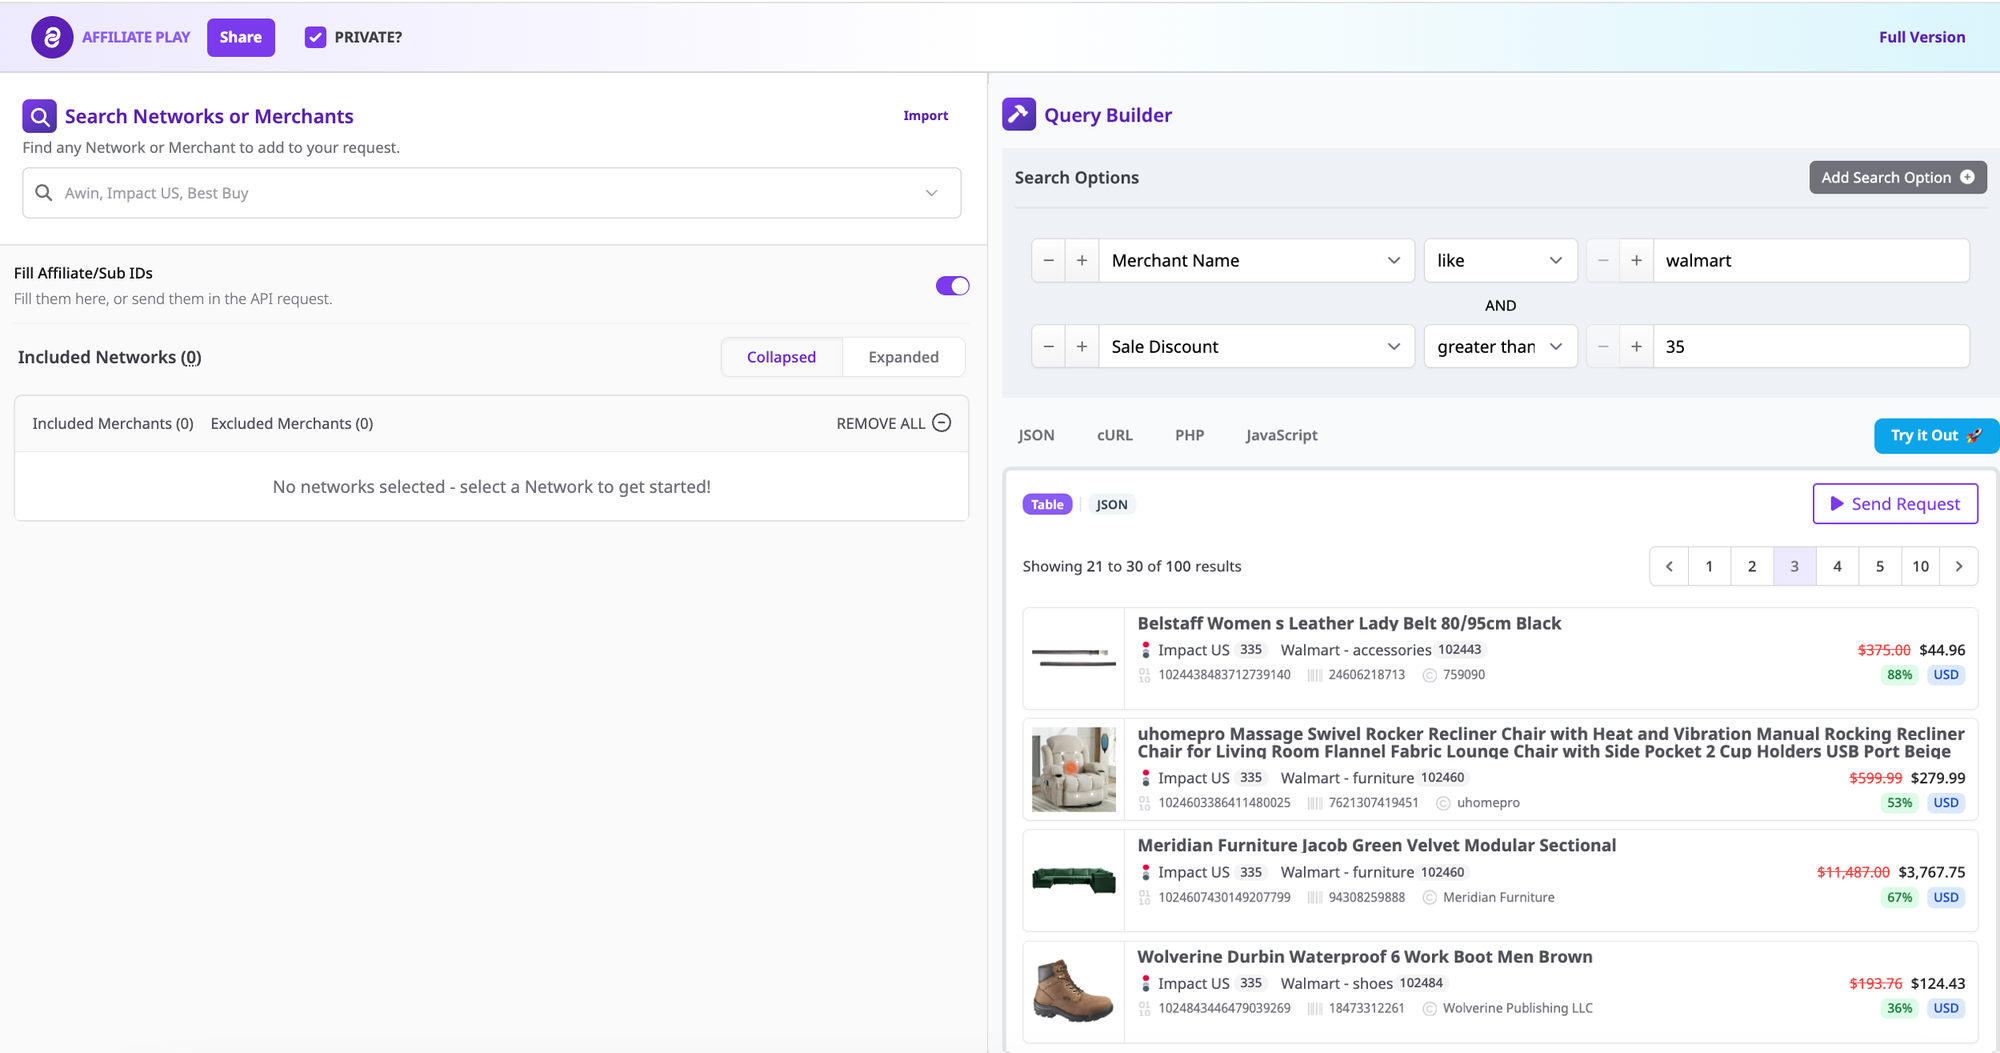Image resolution: width=2000 pixels, height=1053 pixels.
Task: Click the Impact US network icon on Wolverine row
Action: [x=1146, y=984]
